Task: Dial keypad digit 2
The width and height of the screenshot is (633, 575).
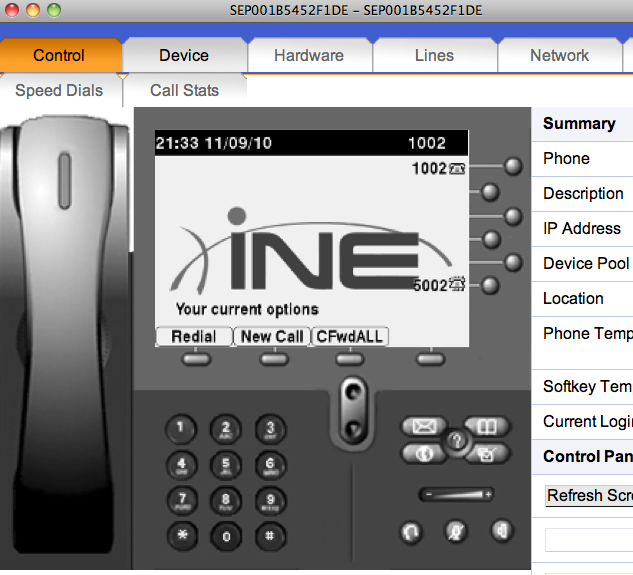Action: 226,428
